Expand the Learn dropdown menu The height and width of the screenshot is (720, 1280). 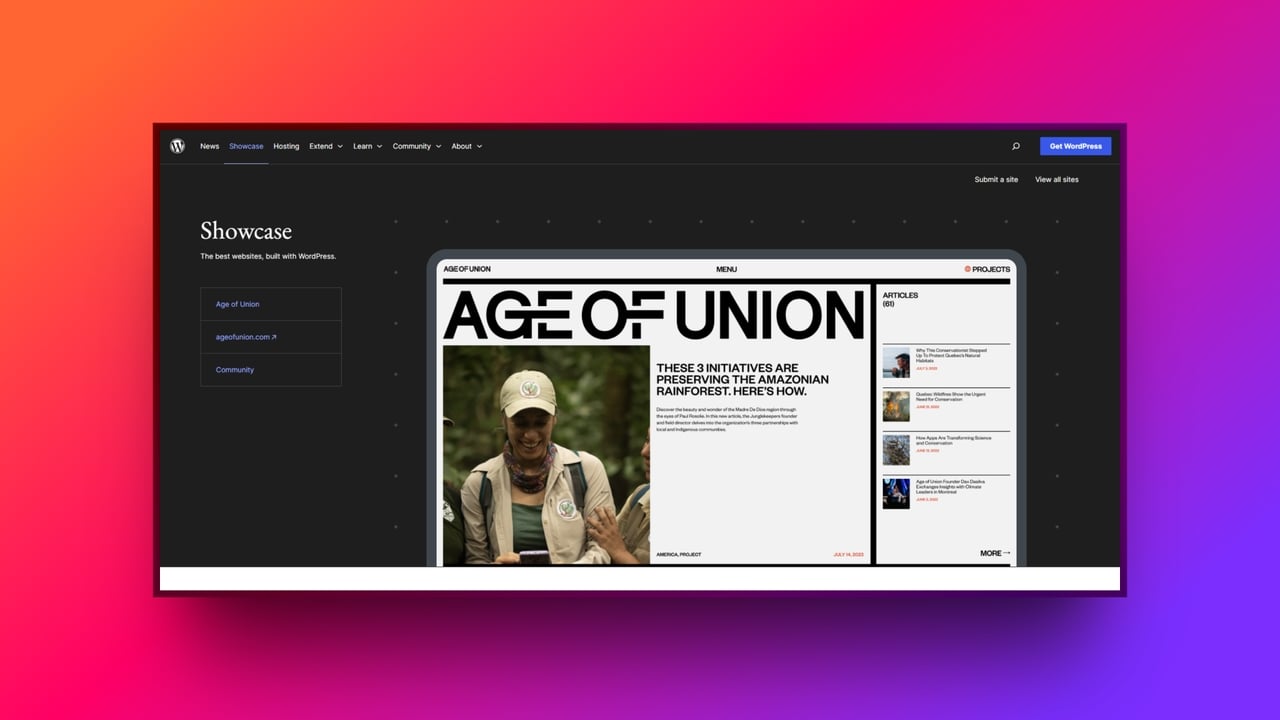click(367, 146)
